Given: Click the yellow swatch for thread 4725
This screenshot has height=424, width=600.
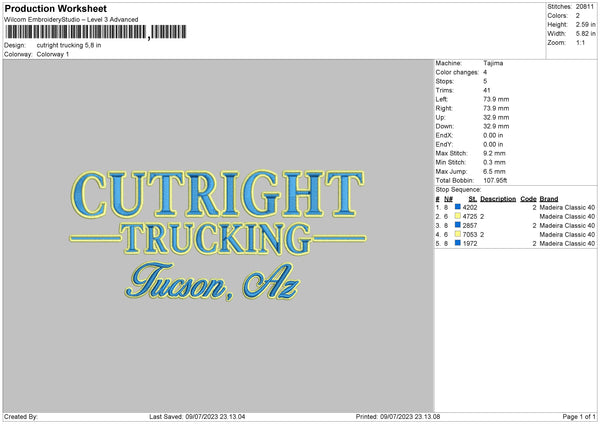Looking at the screenshot, I should (x=458, y=216).
